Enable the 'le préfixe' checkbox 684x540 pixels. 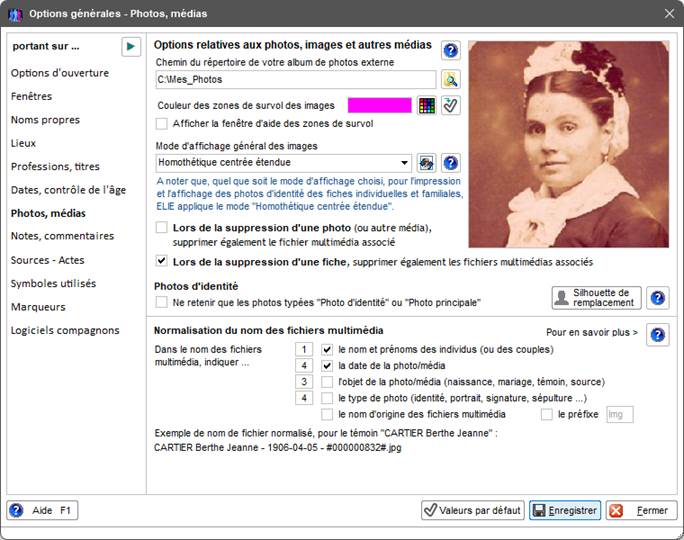547,414
